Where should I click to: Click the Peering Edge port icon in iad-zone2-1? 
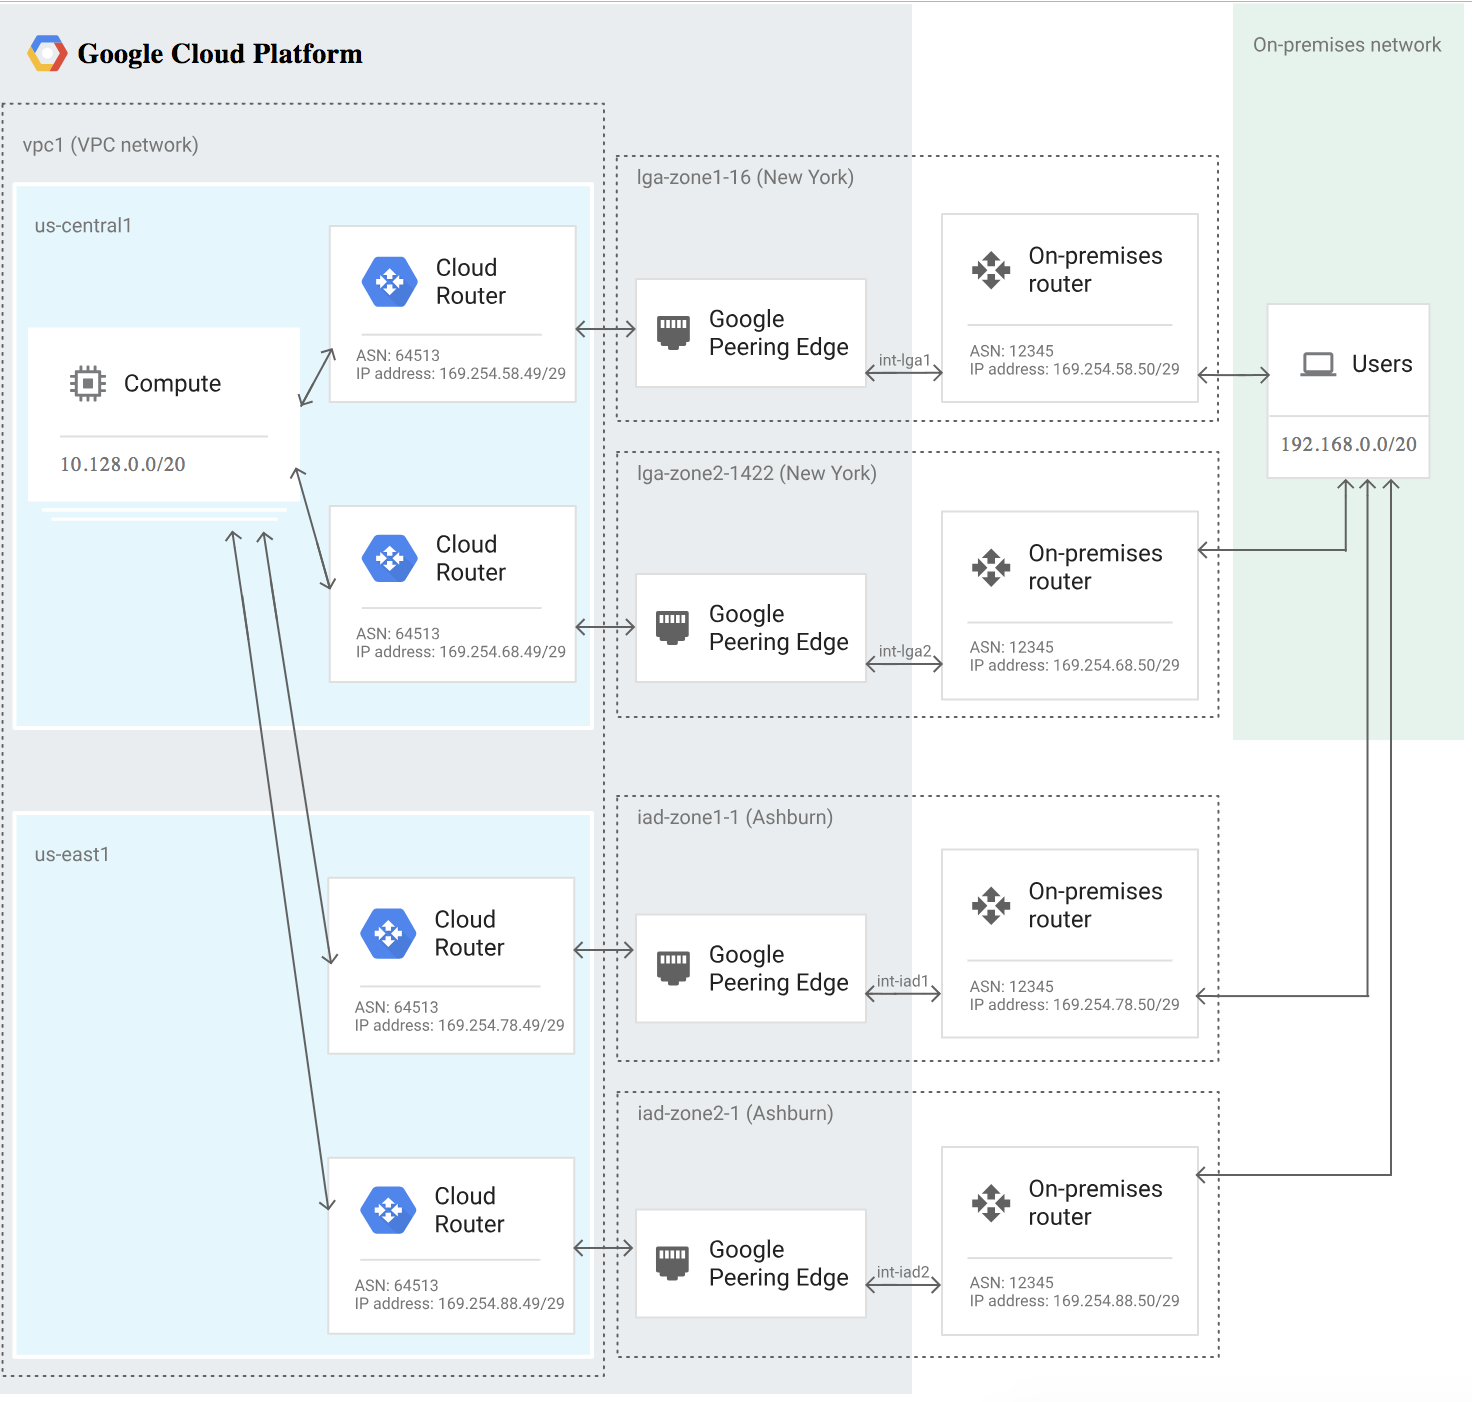point(673,1263)
